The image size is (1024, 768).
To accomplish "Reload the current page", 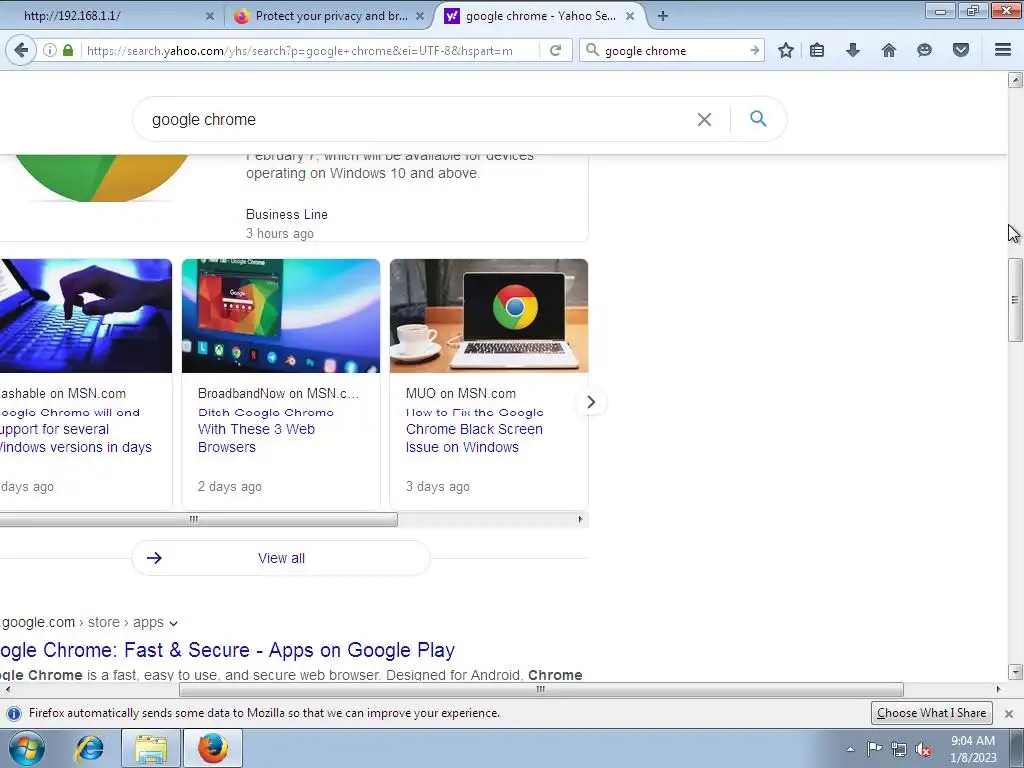I will [x=556, y=50].
